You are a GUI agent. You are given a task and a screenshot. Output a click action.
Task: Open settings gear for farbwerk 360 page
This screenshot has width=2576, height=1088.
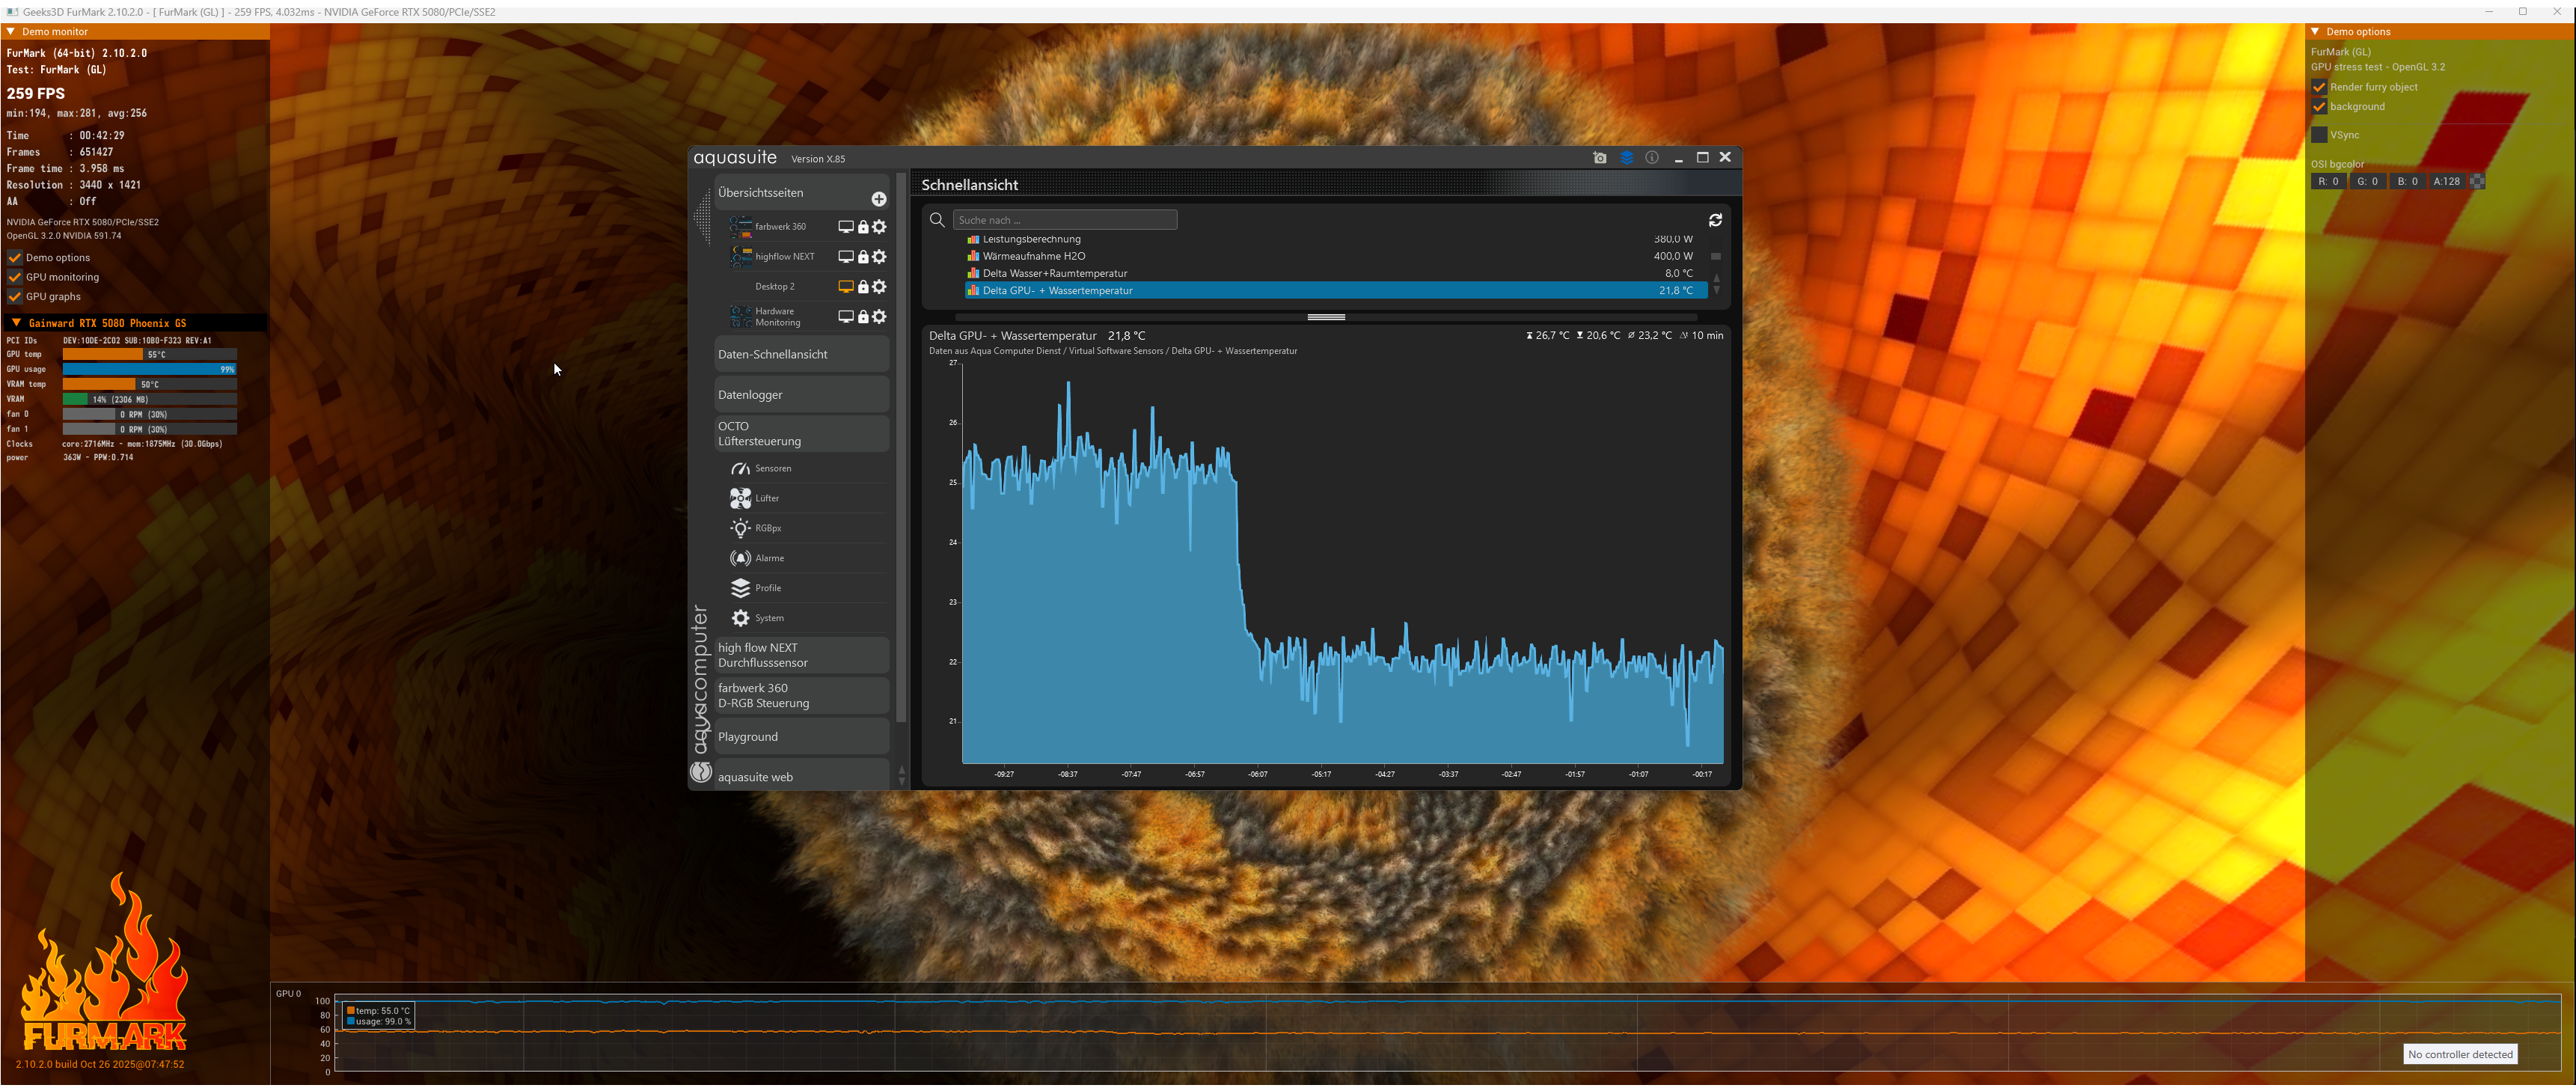879,227
